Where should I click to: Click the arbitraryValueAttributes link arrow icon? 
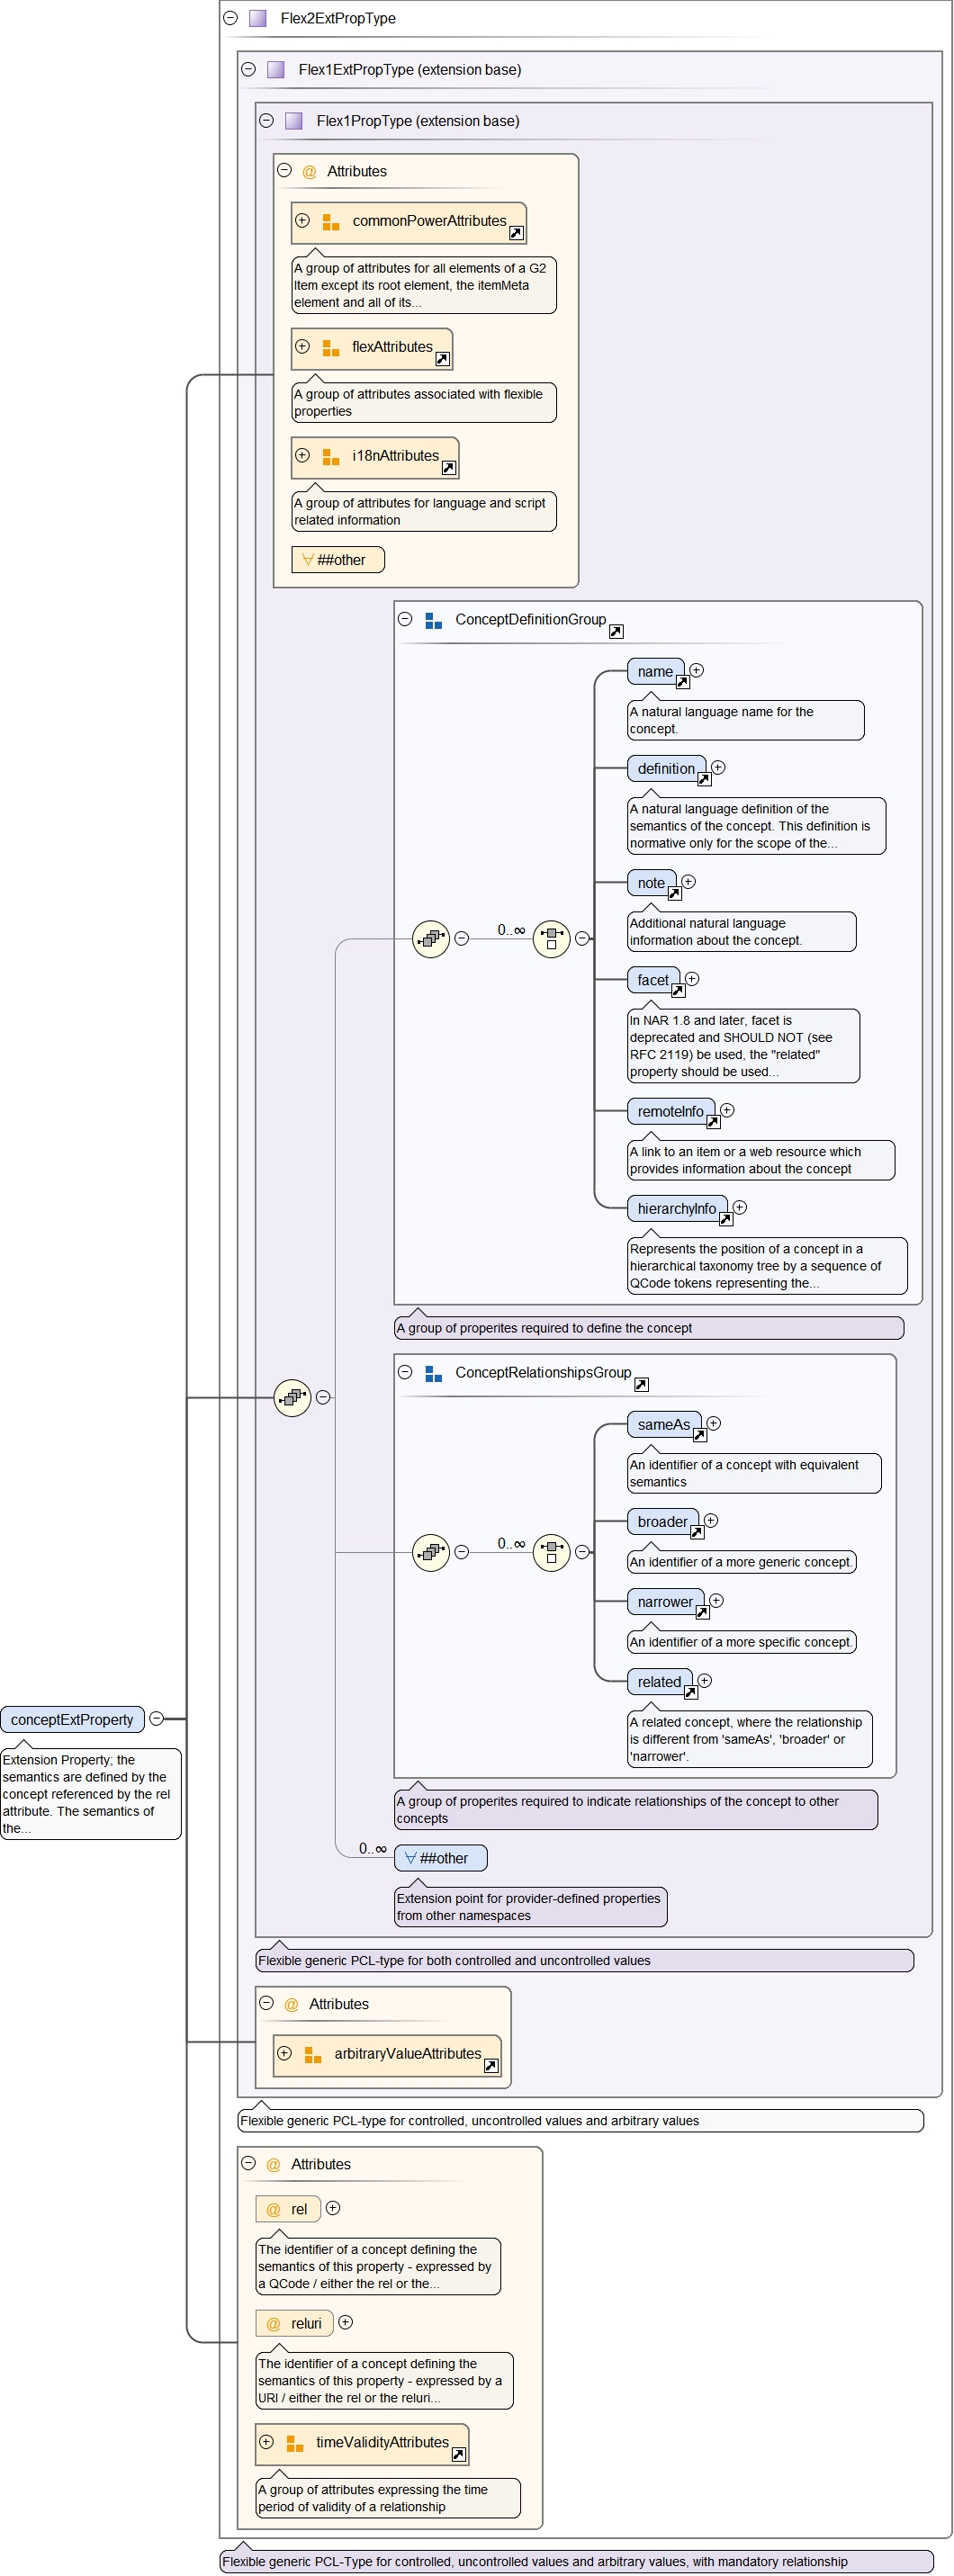click(490, 2066)
